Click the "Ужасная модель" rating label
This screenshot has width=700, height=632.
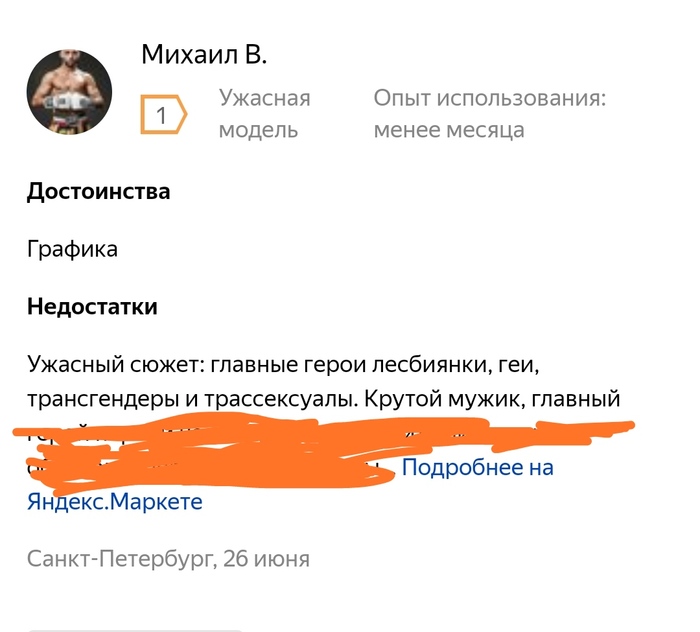(264, 114)
